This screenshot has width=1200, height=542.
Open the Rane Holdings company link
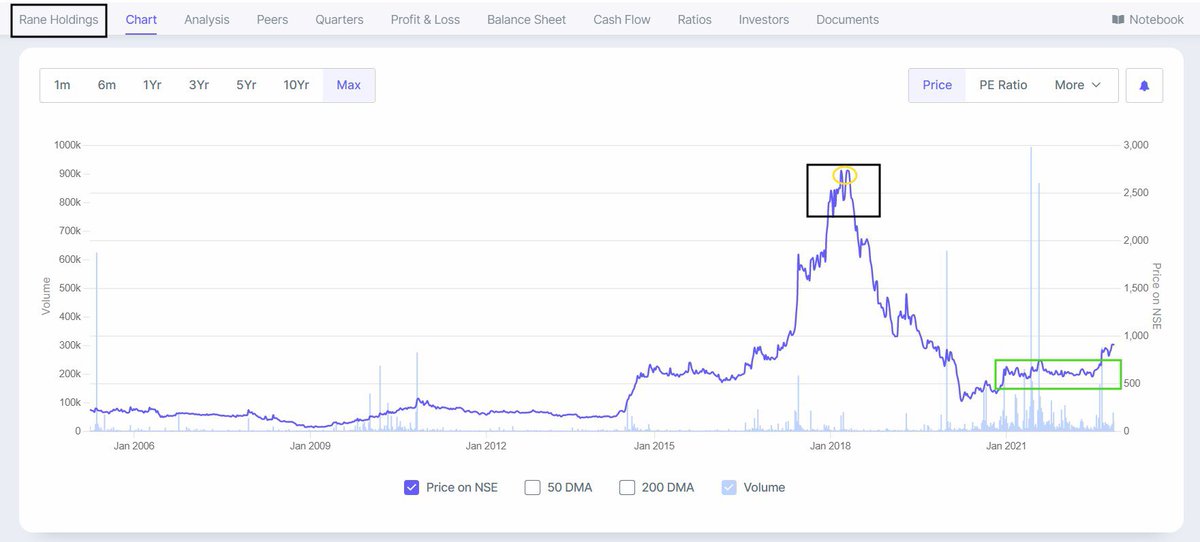coord(59,19)
